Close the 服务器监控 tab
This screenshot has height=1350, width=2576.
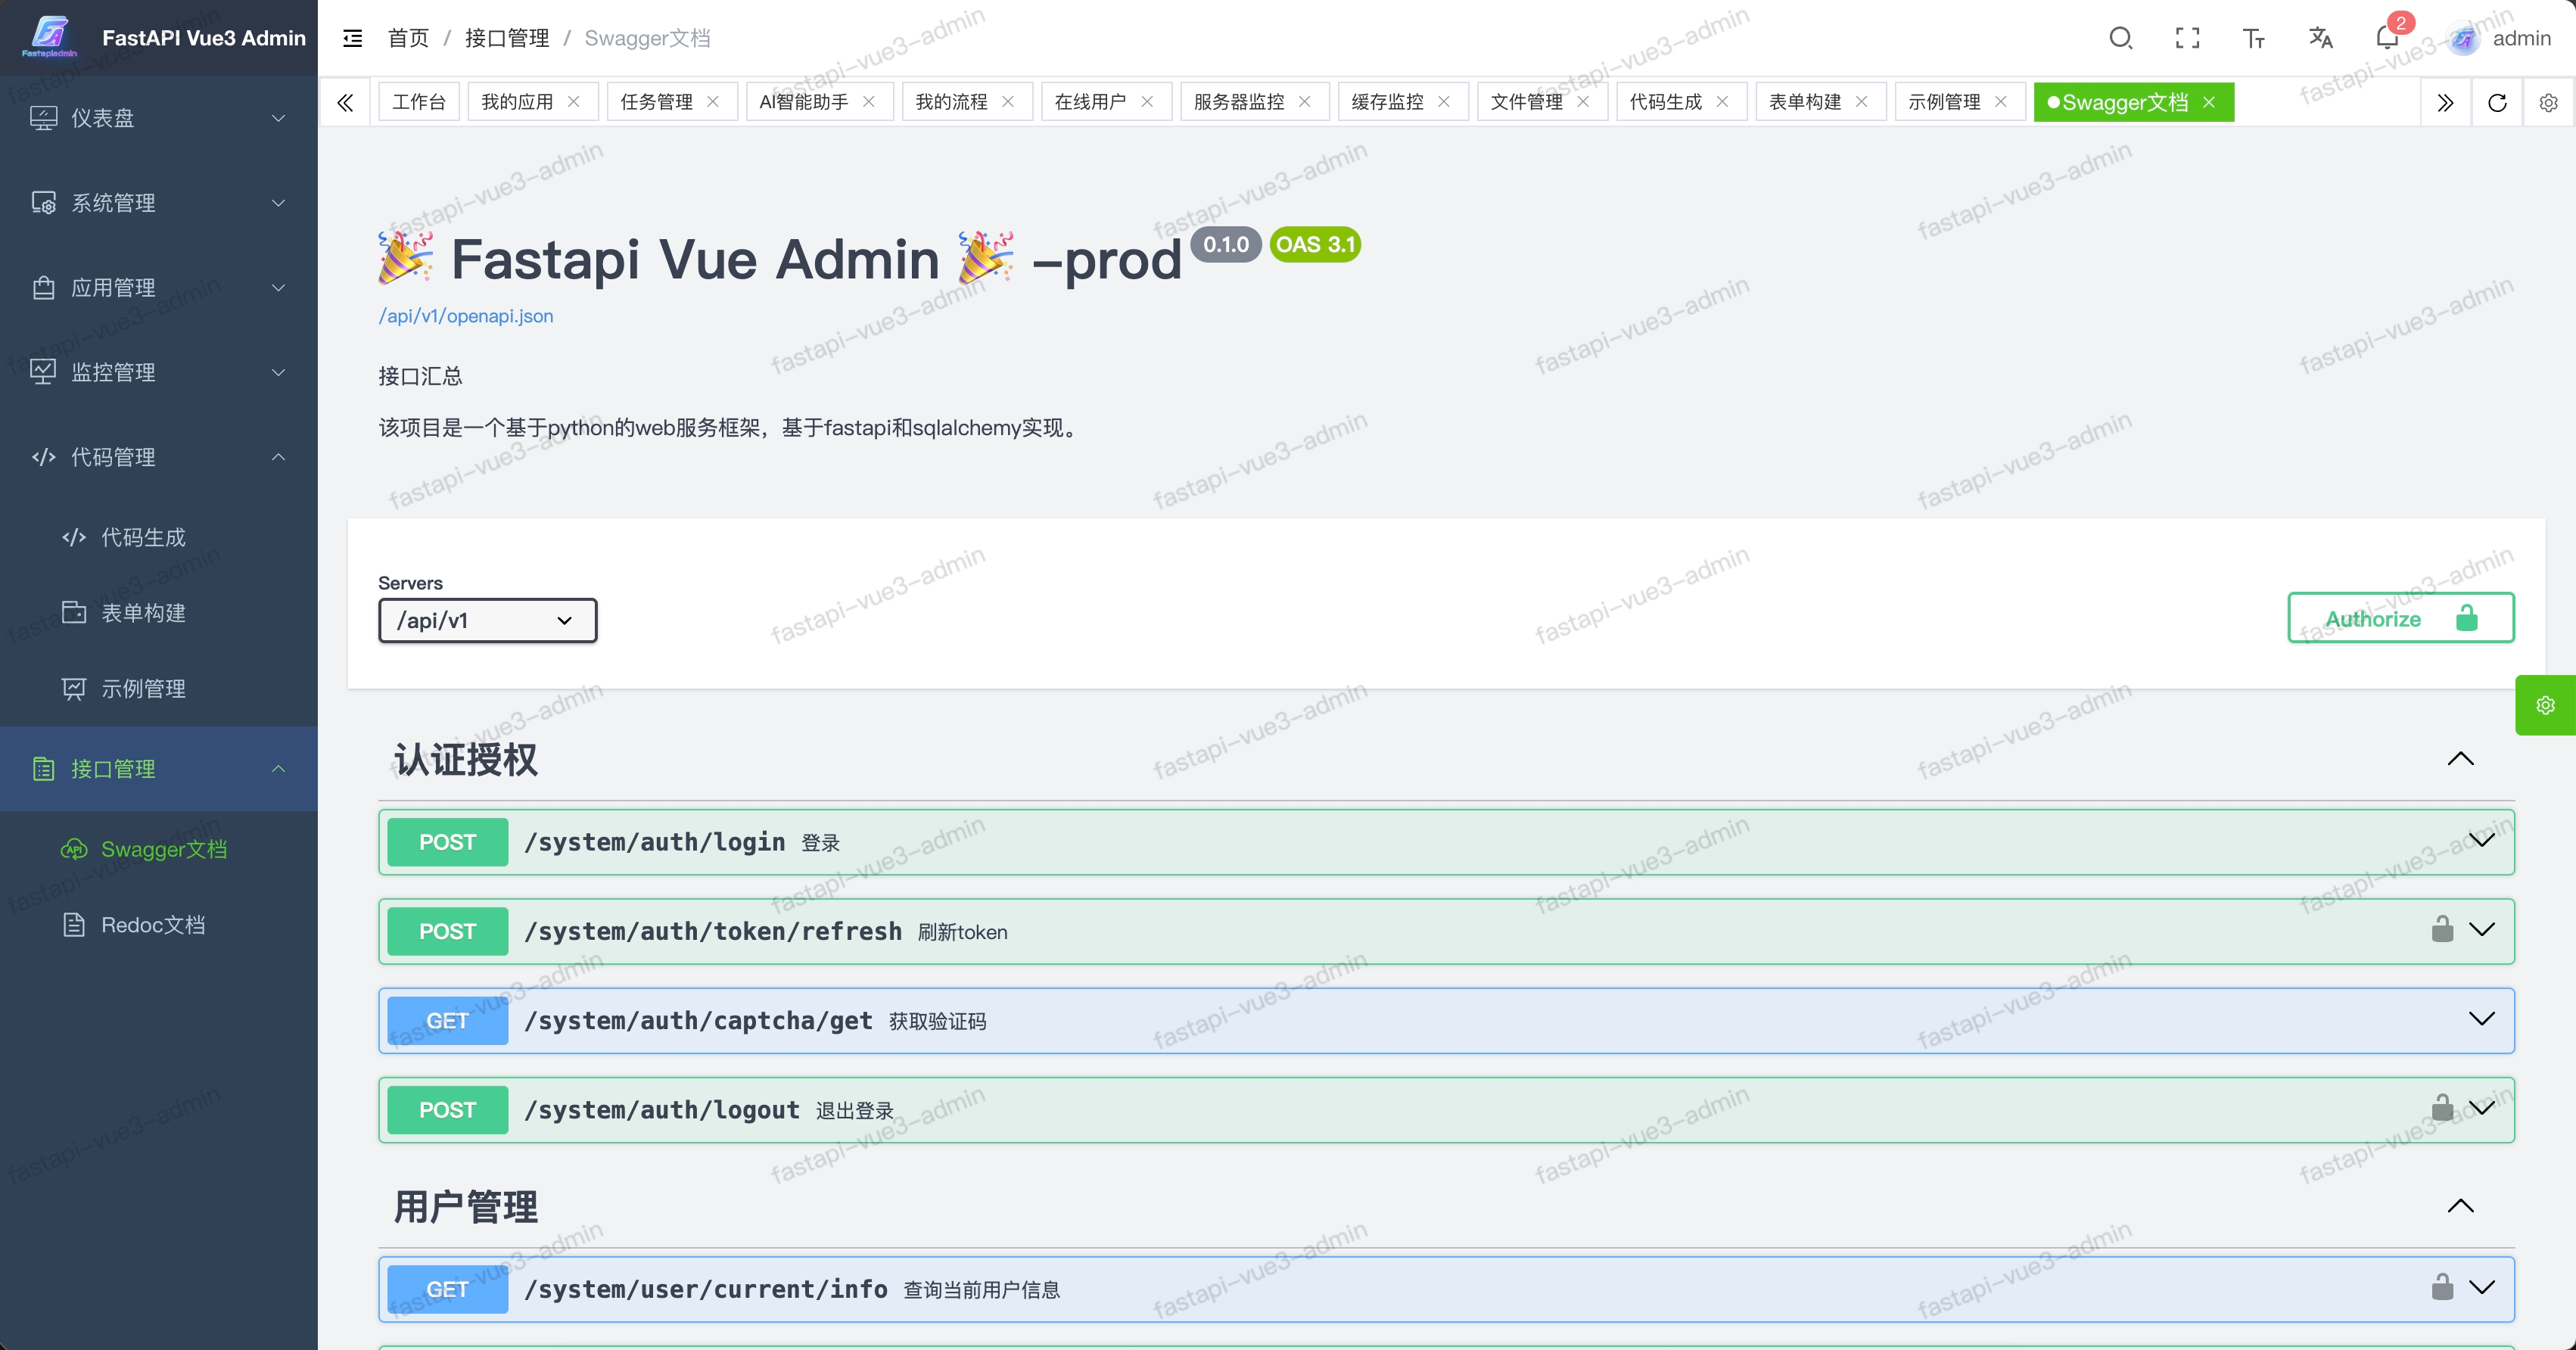click(1305, 102)
